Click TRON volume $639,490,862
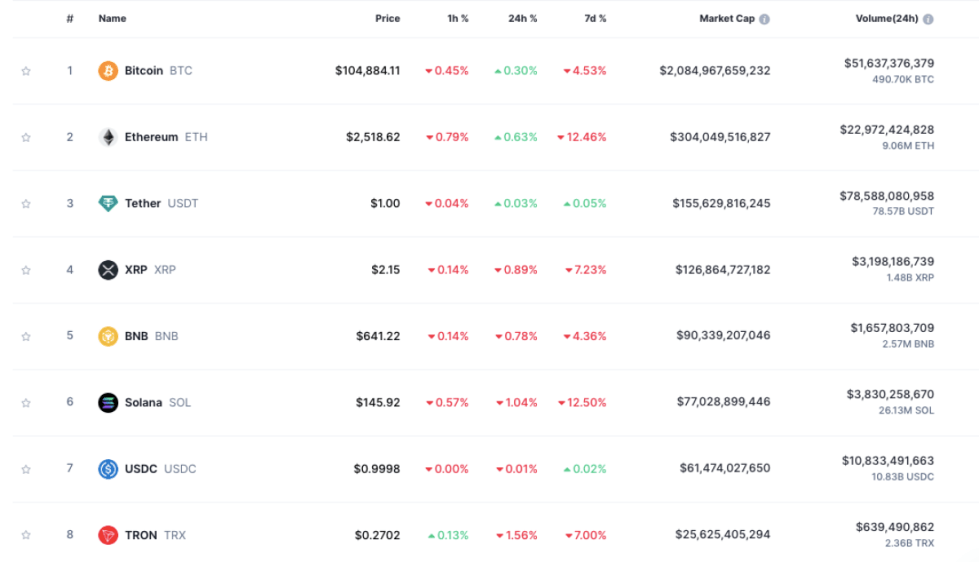This screenshot has width=979, height=562. 895,527
